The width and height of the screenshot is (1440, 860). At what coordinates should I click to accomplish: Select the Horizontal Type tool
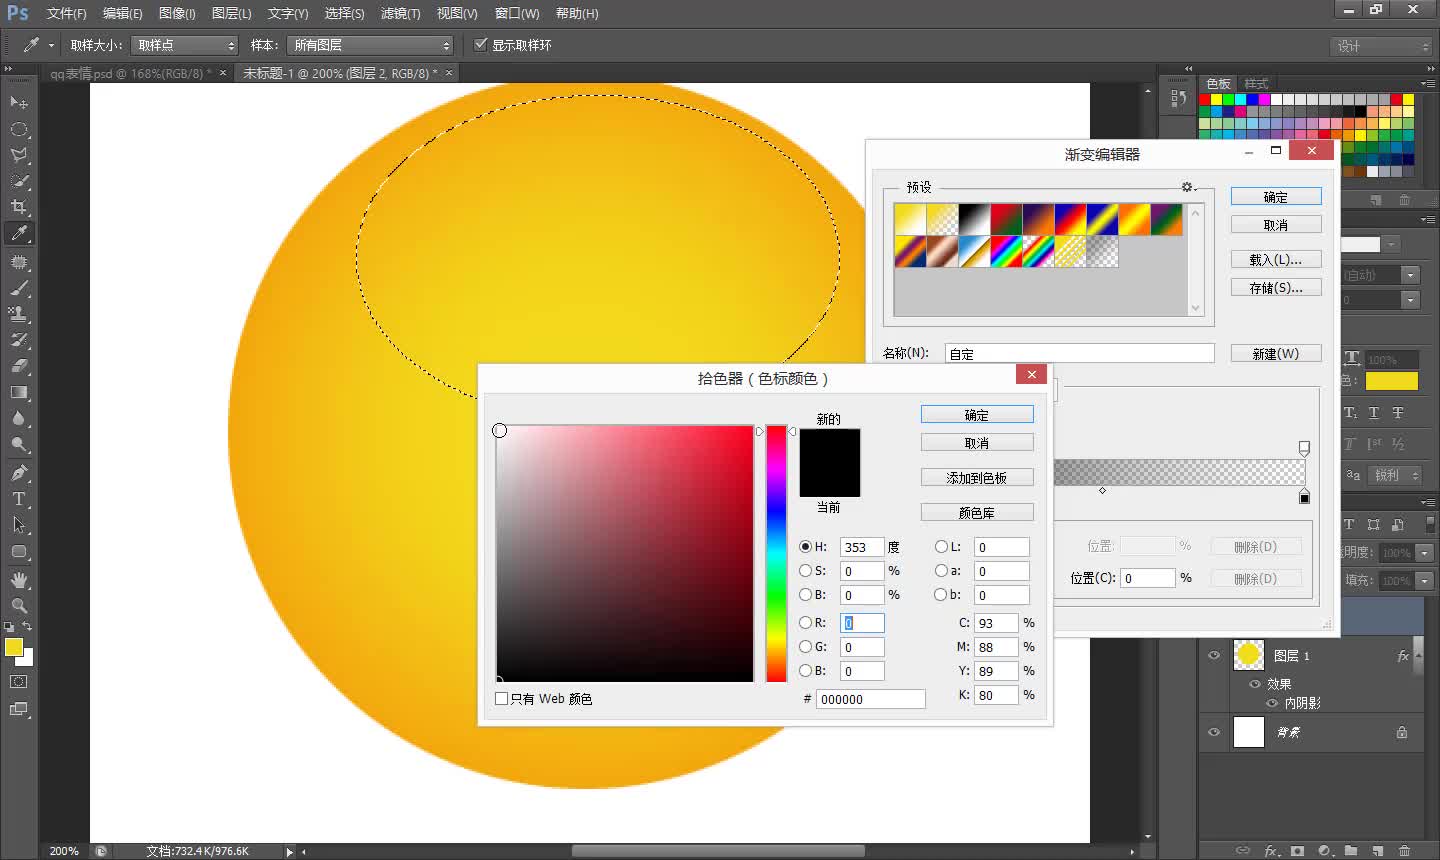(18, 499)
